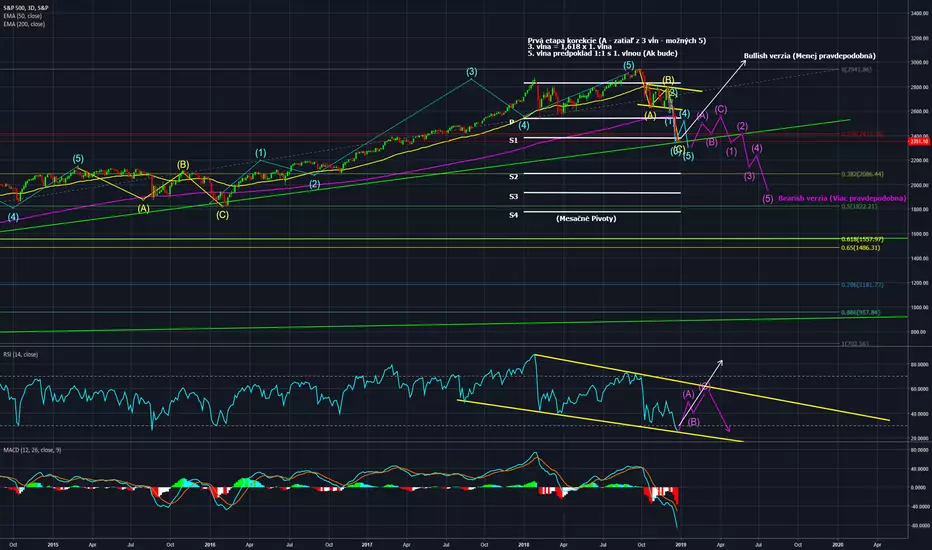Select wave (3) label at the cyan peak

[471, 72]
